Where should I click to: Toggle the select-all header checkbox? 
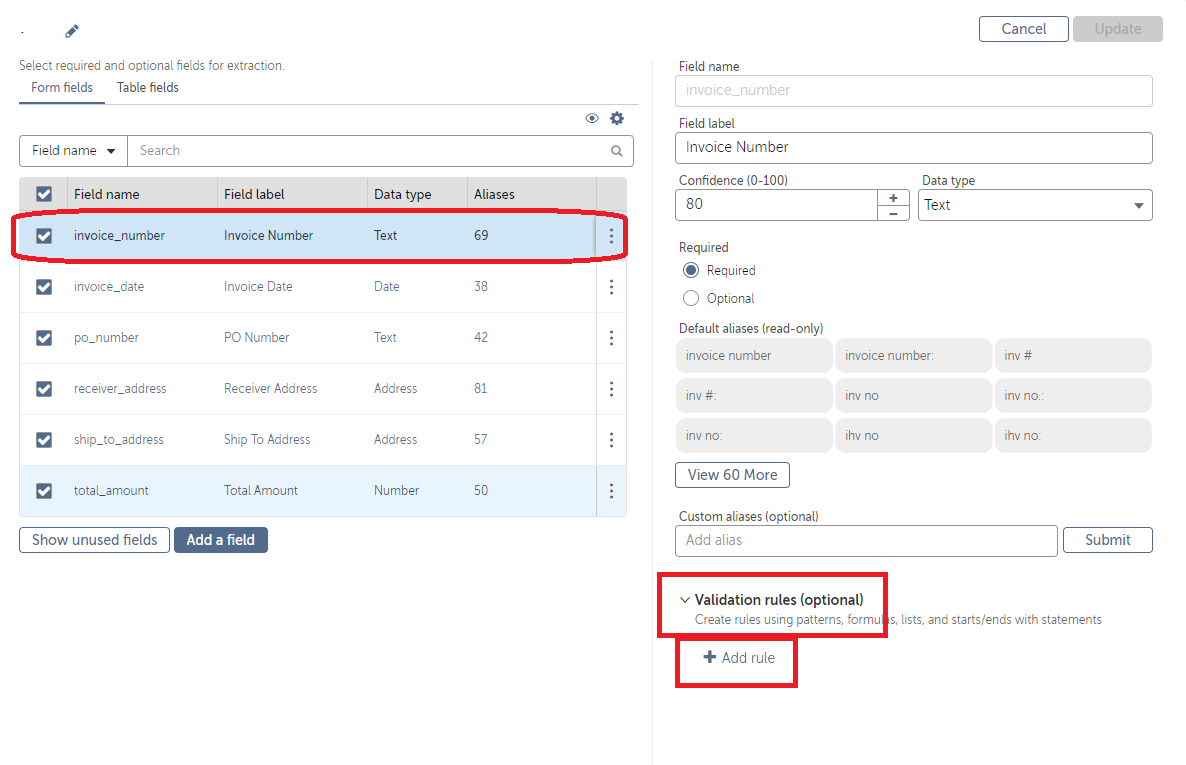[x=44, y=194]
